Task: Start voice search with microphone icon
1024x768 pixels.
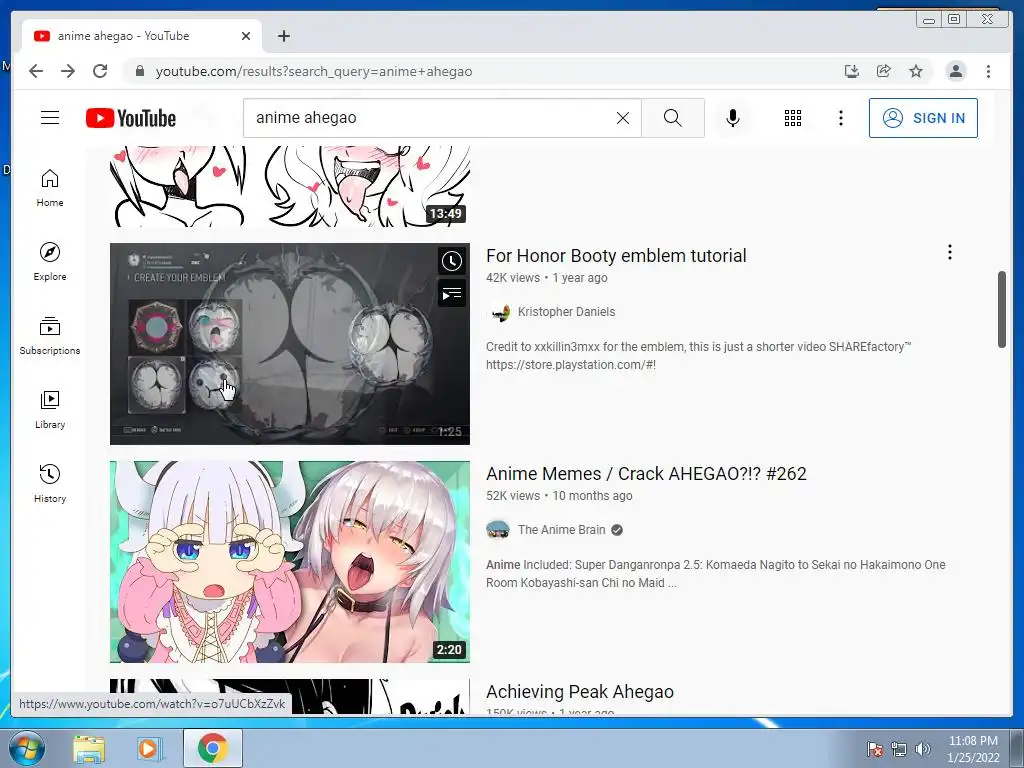Action: pyautogui.click(x=733, y=118)
